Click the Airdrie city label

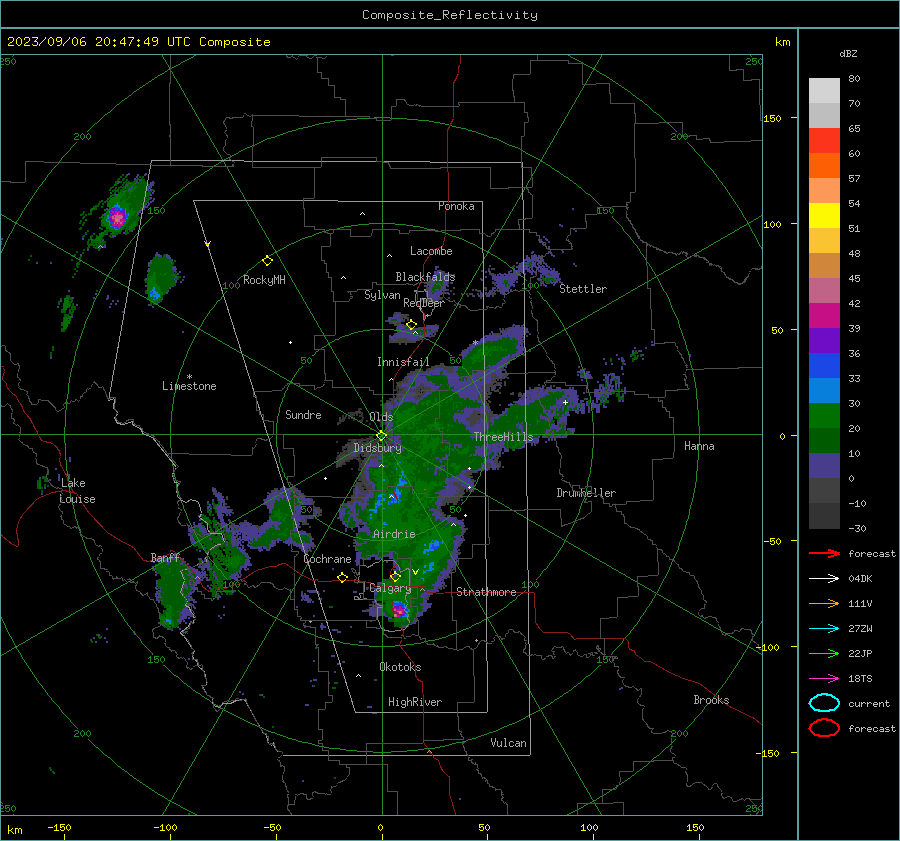pyautogui.click(x=394, y=534)
